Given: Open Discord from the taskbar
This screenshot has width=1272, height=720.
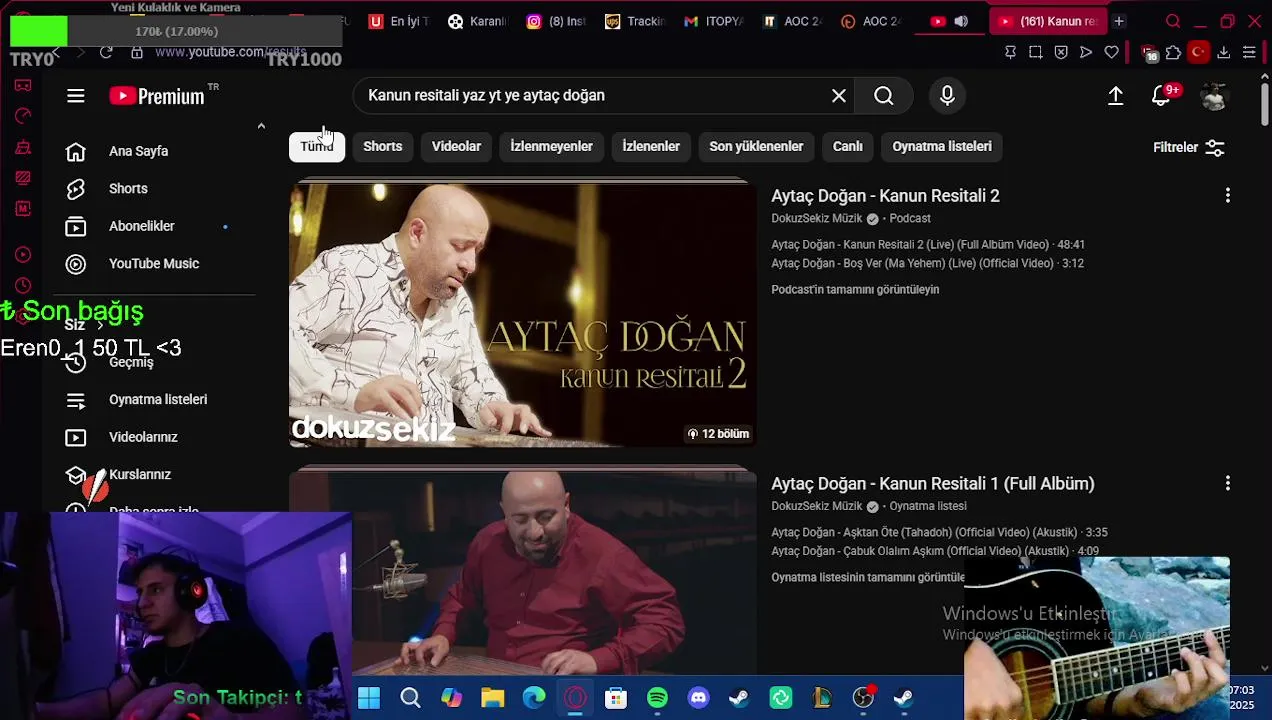Looking at the screenshot, I should click(698, 698).
